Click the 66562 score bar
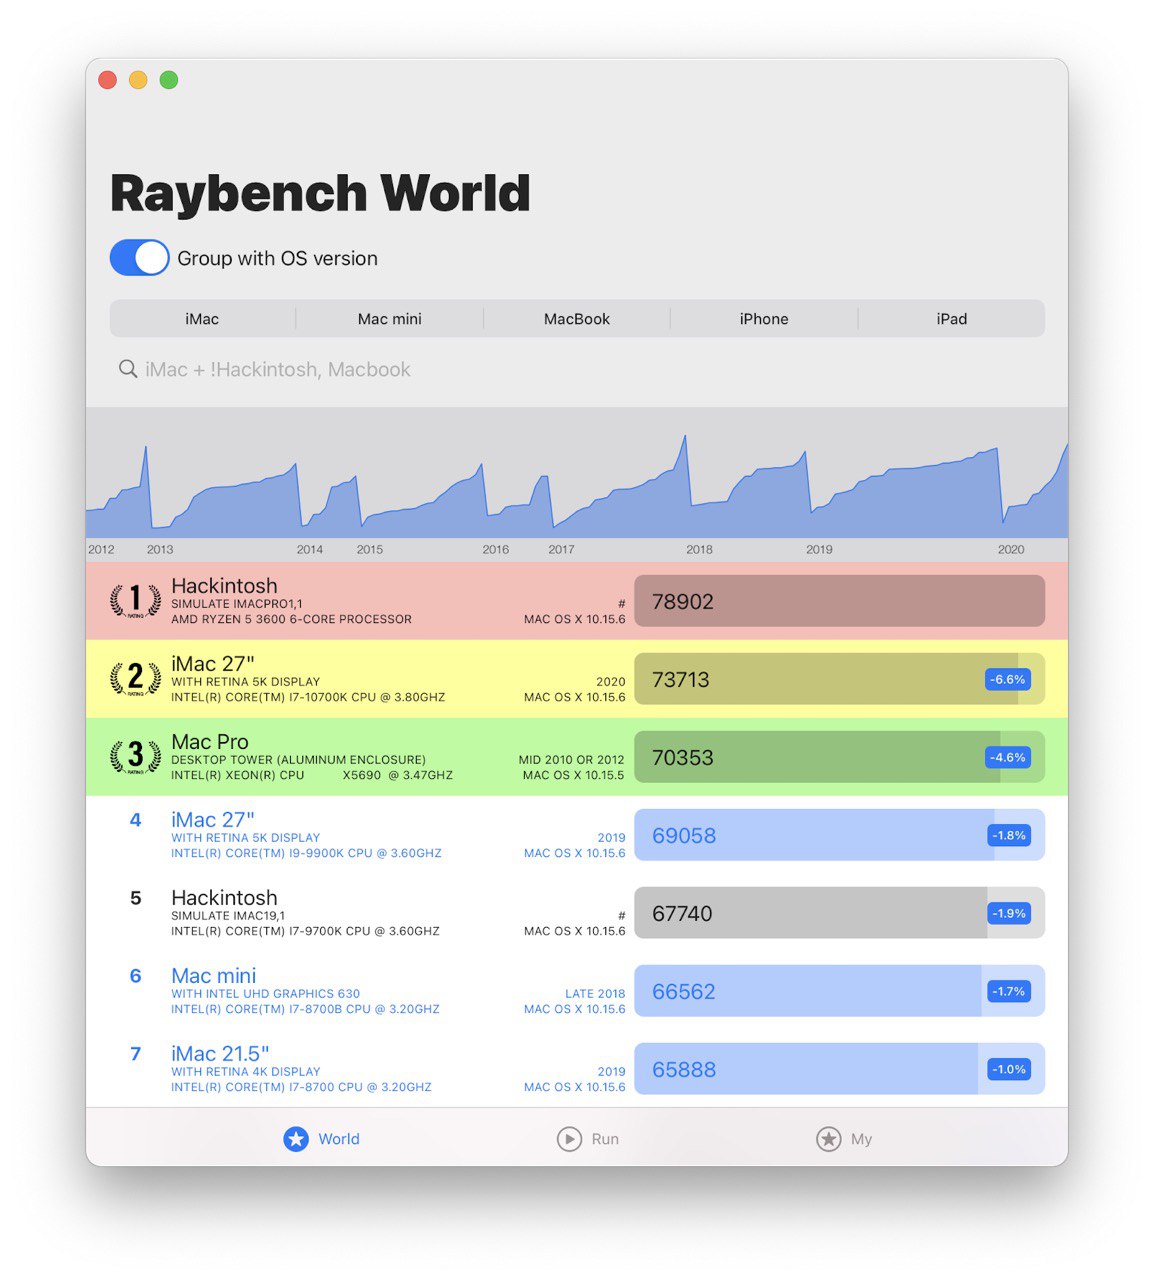The image size is (1154, 1280). click(x=839, y=991)
